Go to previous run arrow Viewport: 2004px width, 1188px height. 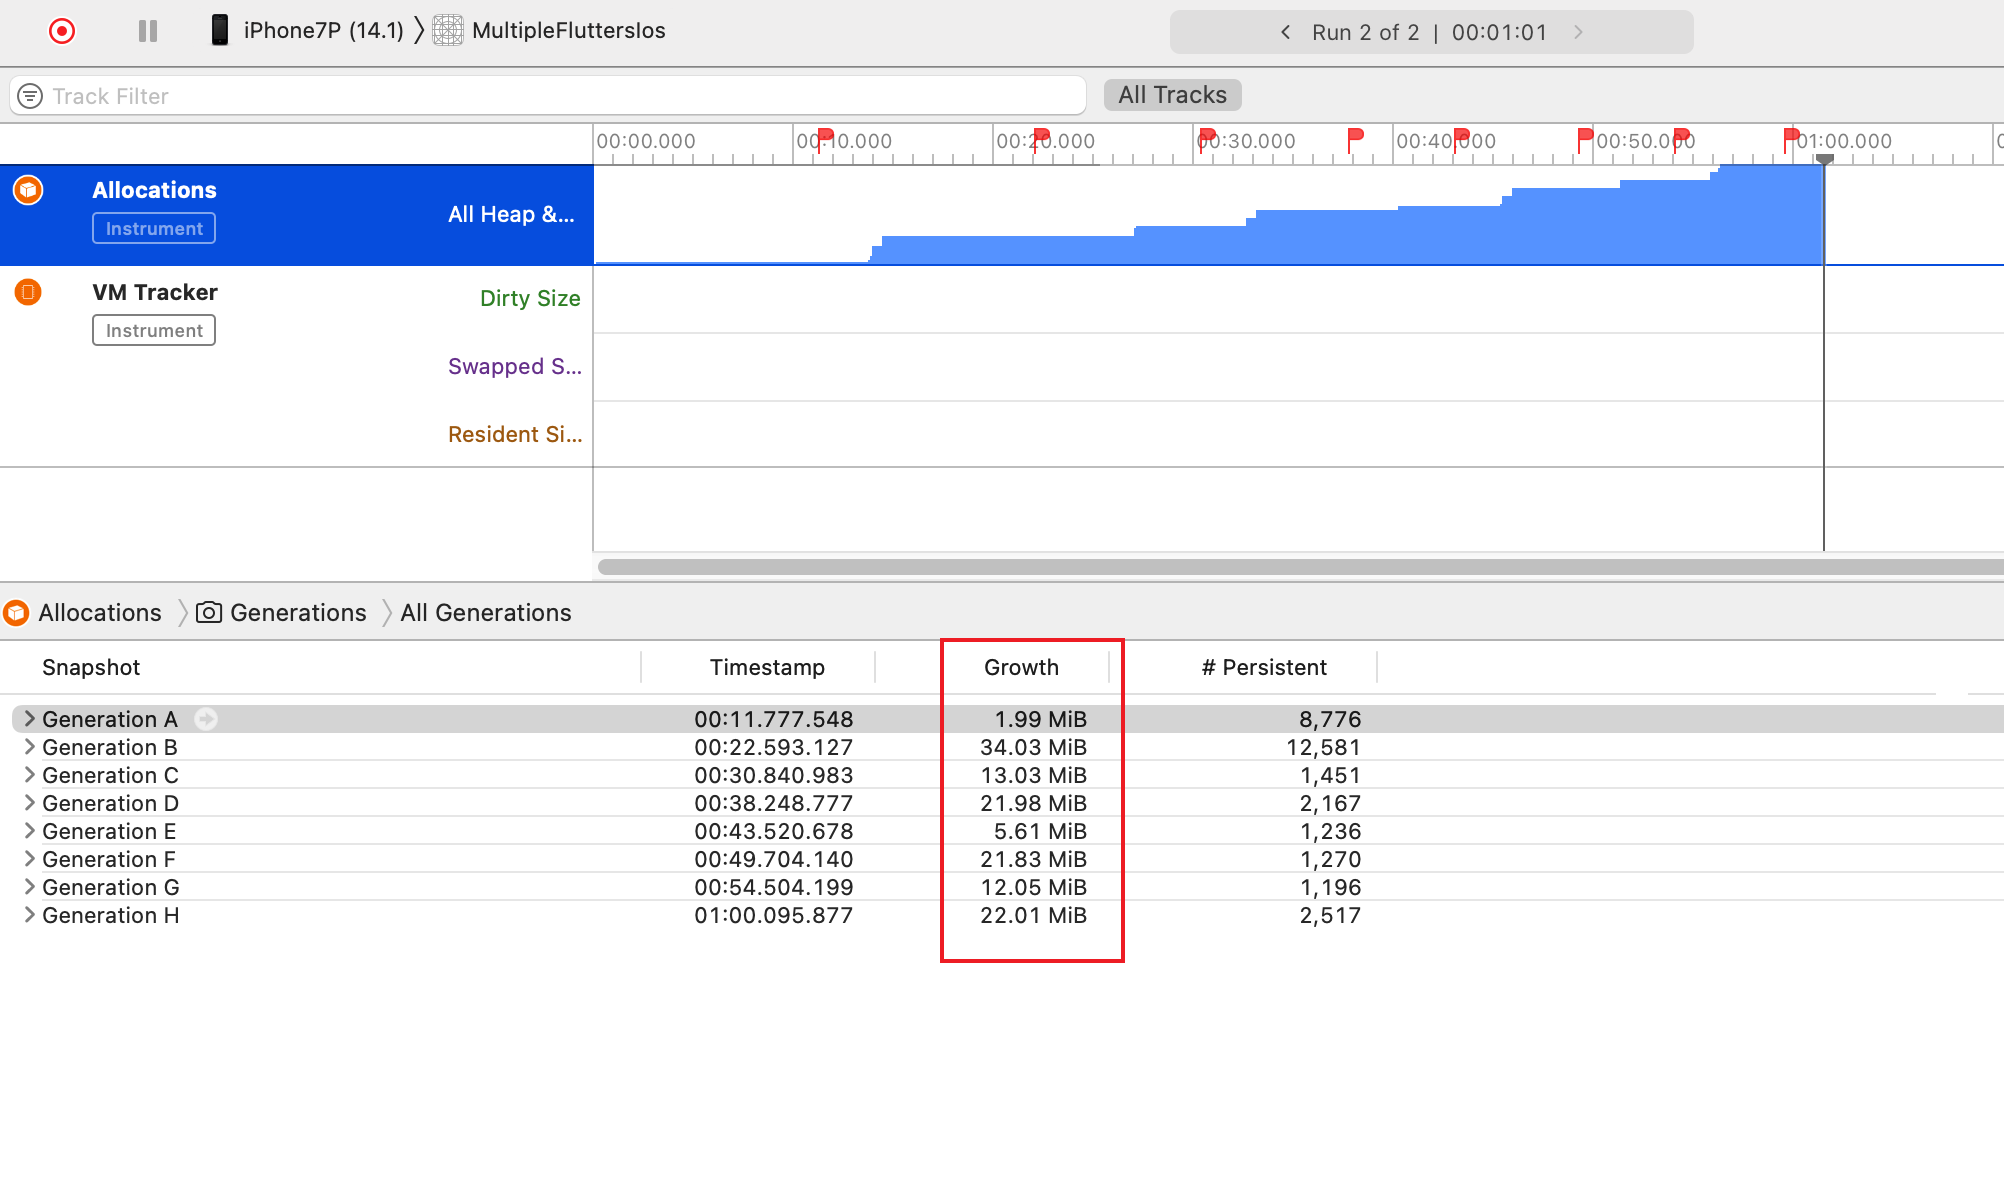1286,32
